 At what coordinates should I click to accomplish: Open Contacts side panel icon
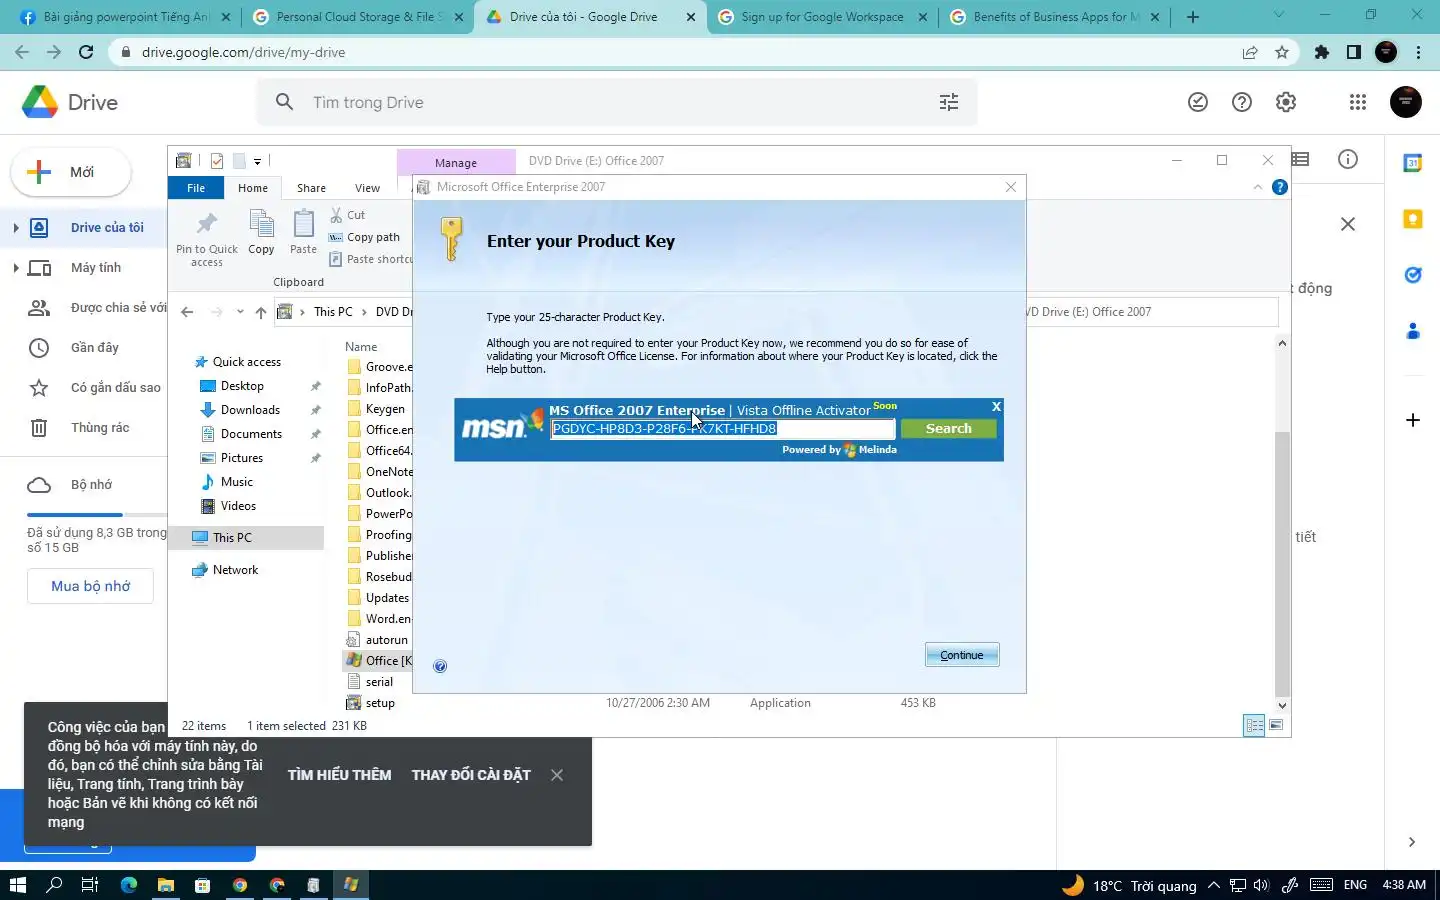(1413, 331)
